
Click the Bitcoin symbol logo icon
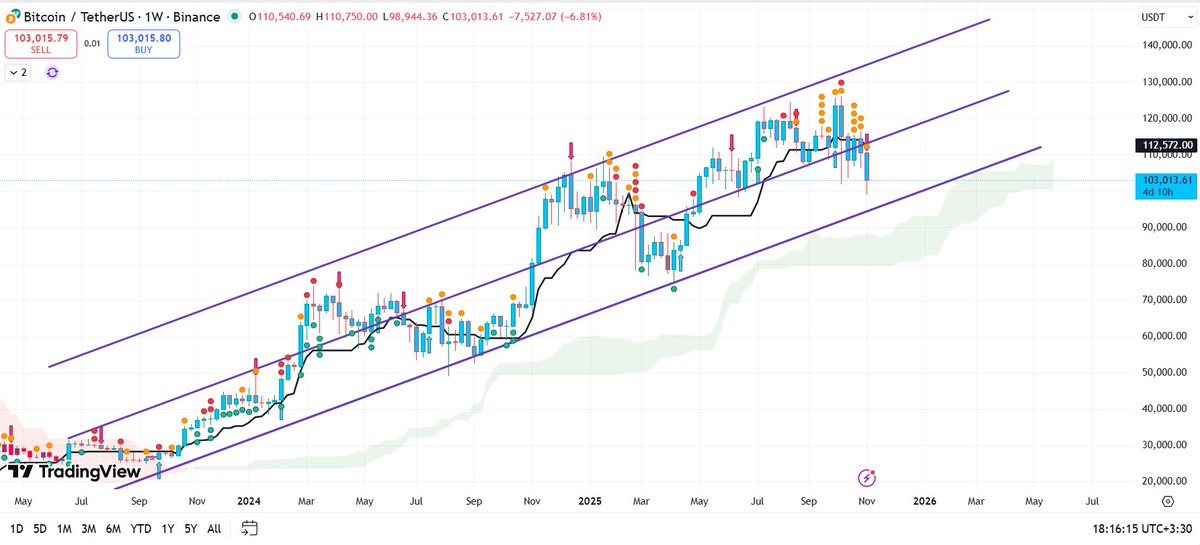pos(11,16)
